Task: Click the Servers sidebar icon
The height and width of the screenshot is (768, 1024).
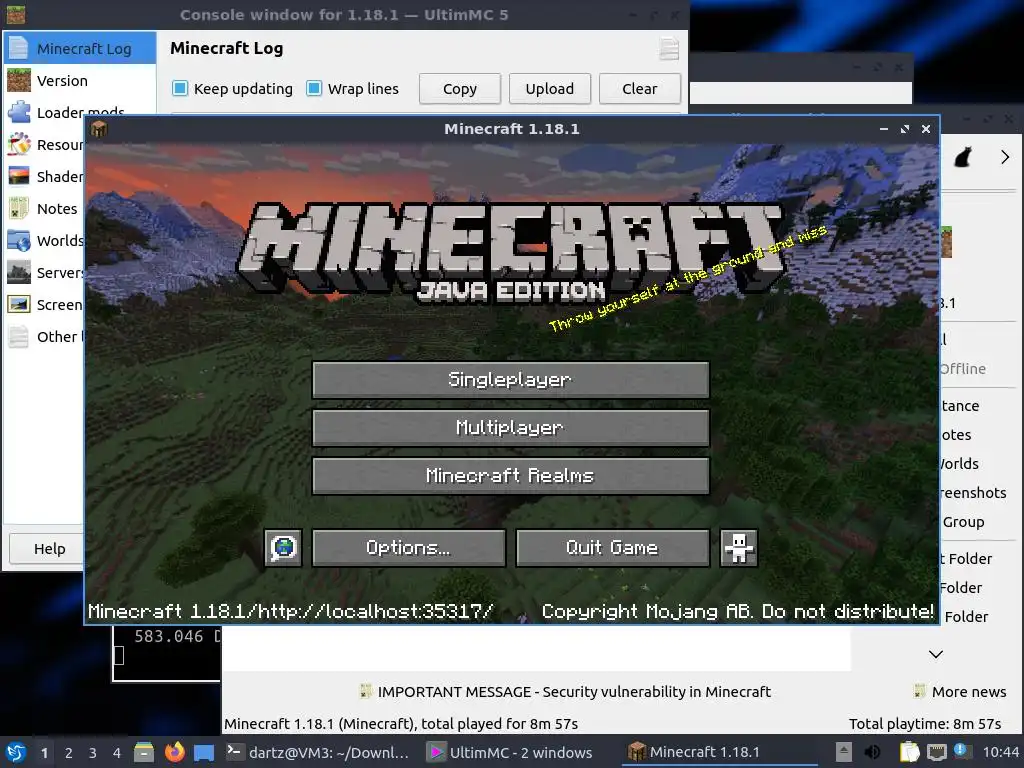Action: coord(19,272)
